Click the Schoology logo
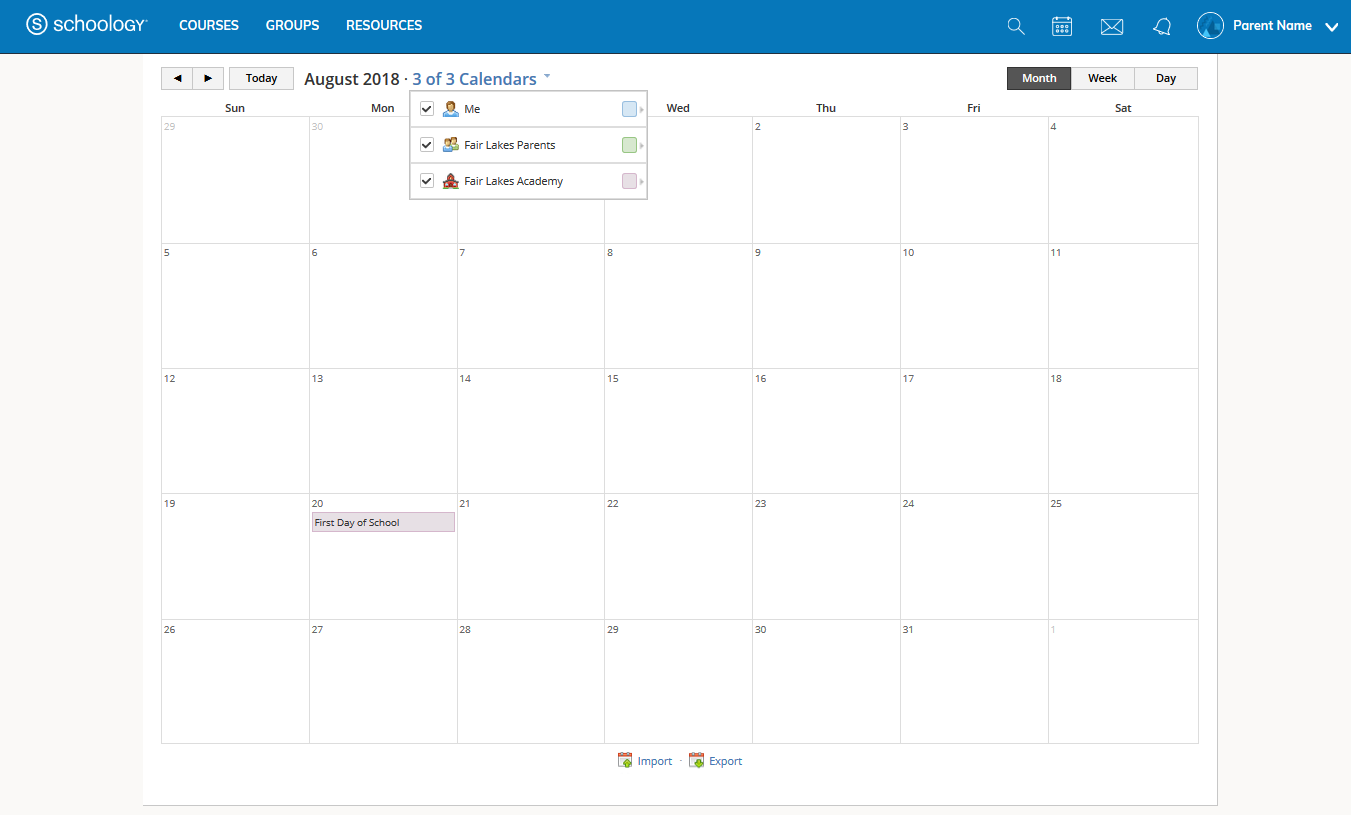Viewport: 1351px width, 815px height. 87,25
